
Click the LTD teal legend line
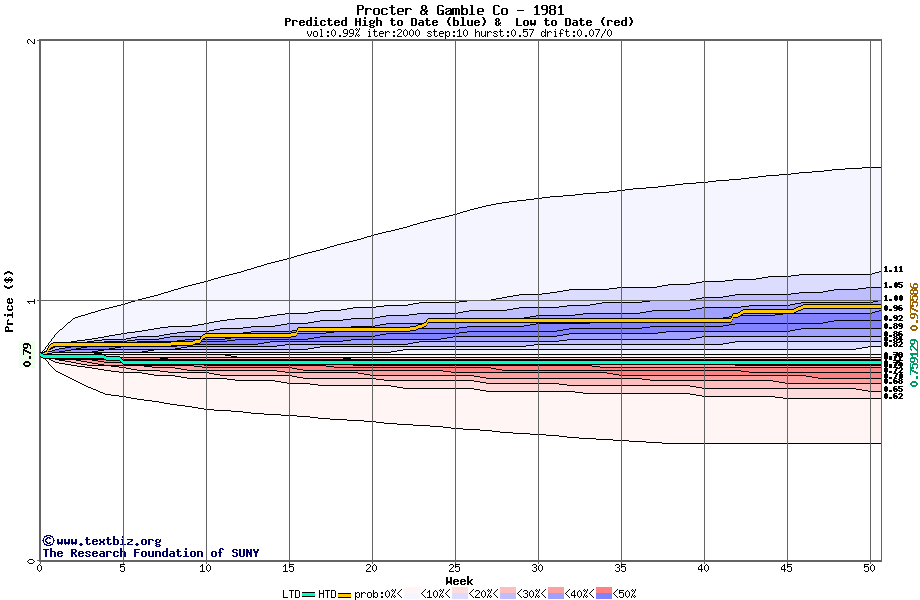(x=309, y=594)
